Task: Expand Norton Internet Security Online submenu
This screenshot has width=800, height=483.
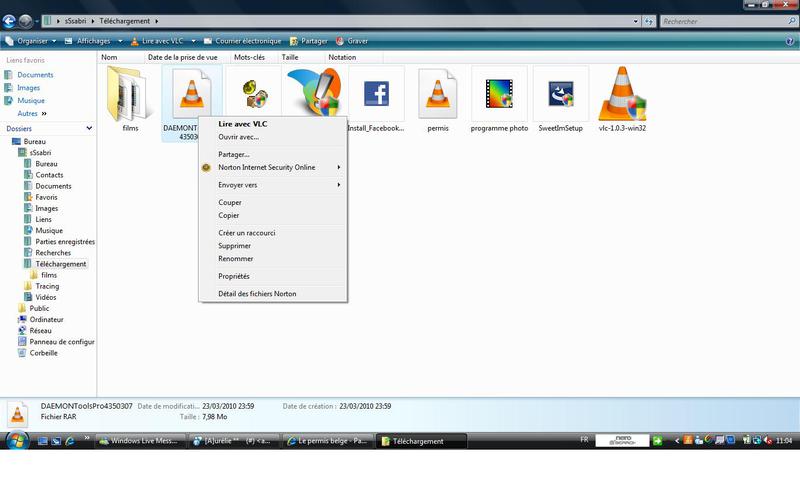Action: click(x=266, y=168)
